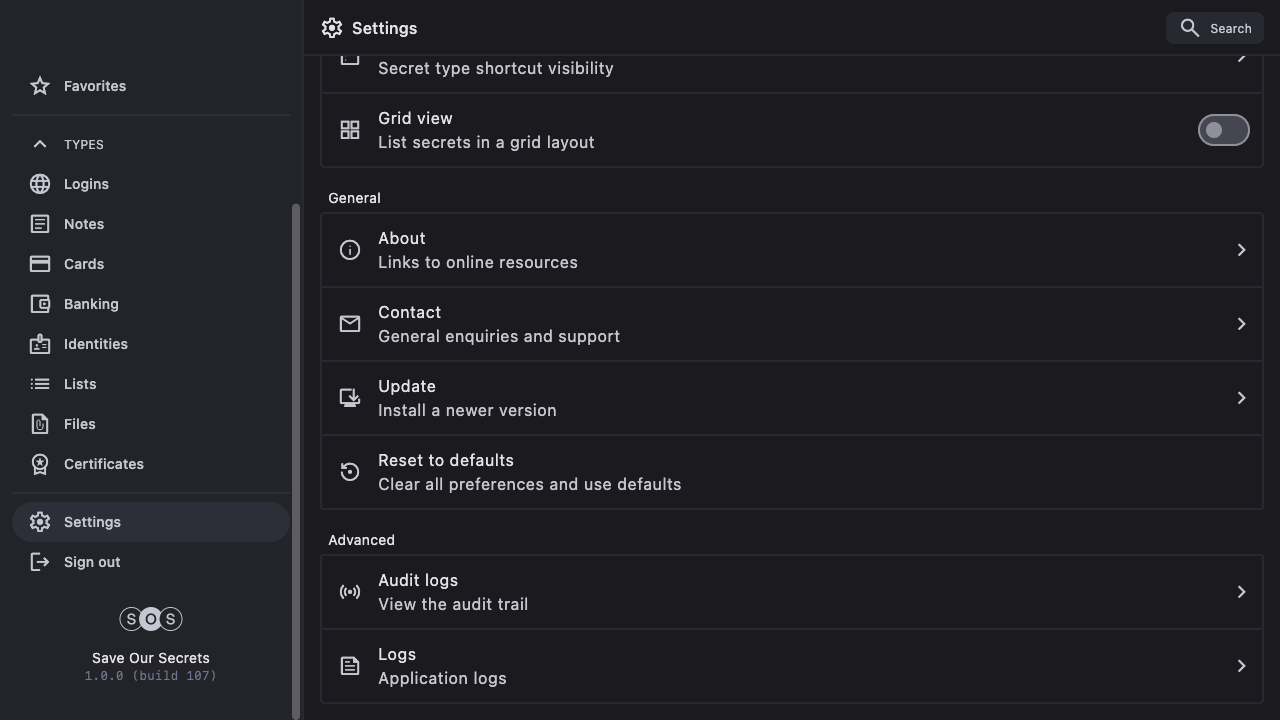This screenshot has height=720, width=1280.
Task: Select Lists in the sidebar
Action: pos(80,384)
